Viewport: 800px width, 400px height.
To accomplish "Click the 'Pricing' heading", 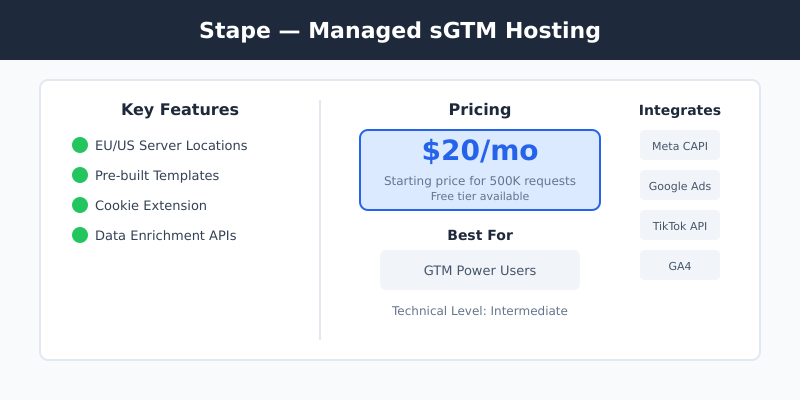I will (x=480, y=110).
